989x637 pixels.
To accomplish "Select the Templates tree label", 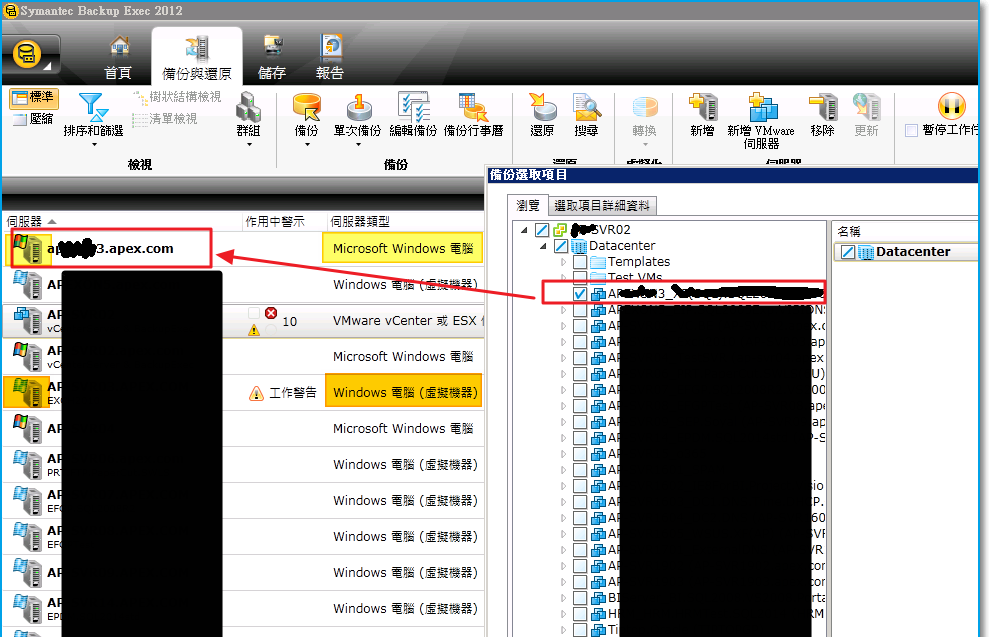I will 639,262.
